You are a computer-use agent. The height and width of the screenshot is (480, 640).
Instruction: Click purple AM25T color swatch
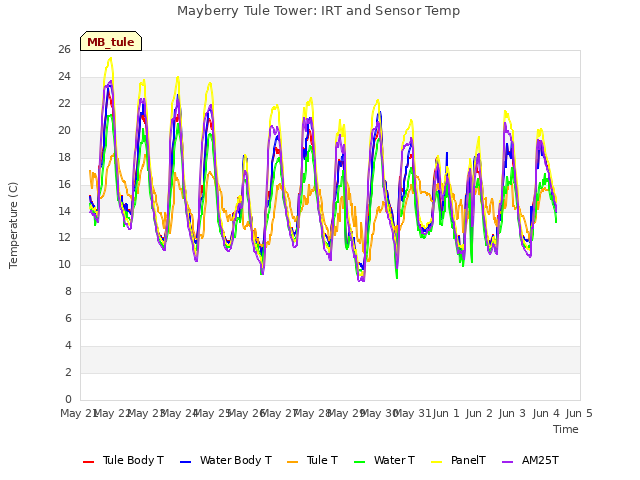[507, 462]
